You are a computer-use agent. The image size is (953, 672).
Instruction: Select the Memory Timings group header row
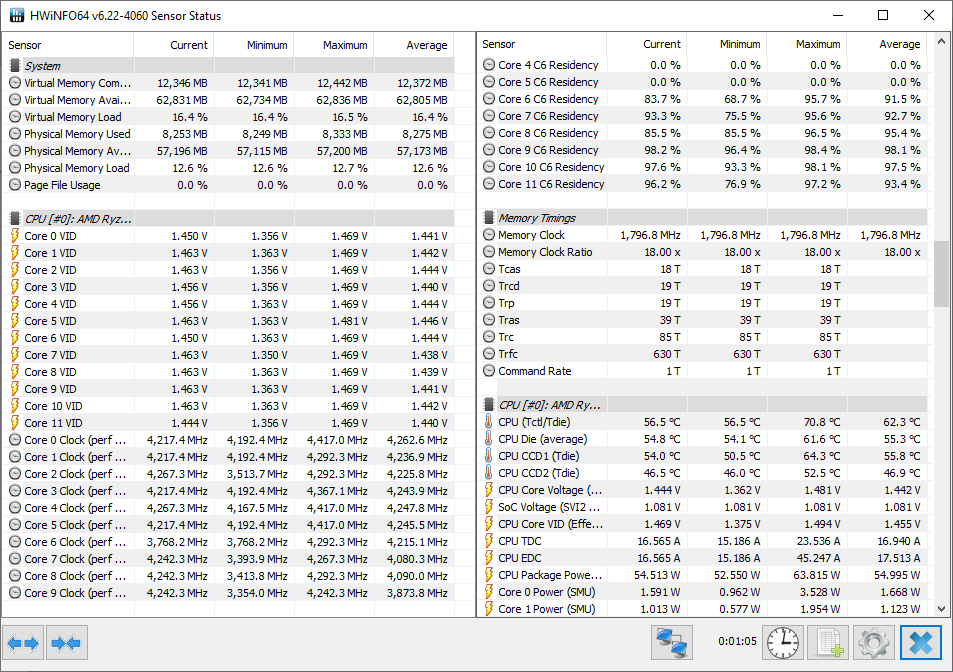[703, 218]
